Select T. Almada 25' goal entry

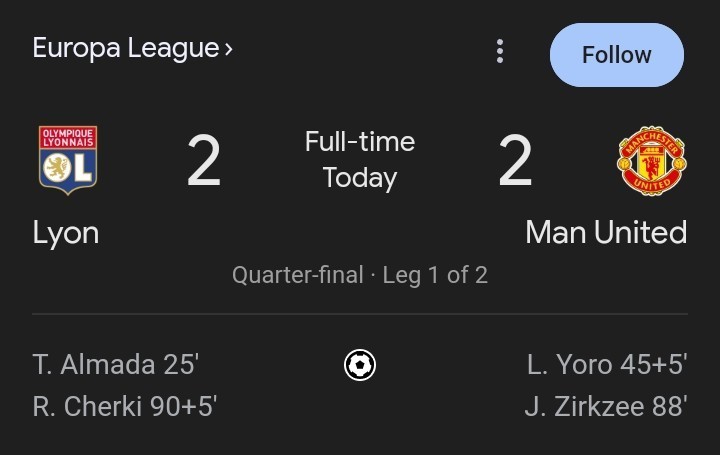(116, 365)
